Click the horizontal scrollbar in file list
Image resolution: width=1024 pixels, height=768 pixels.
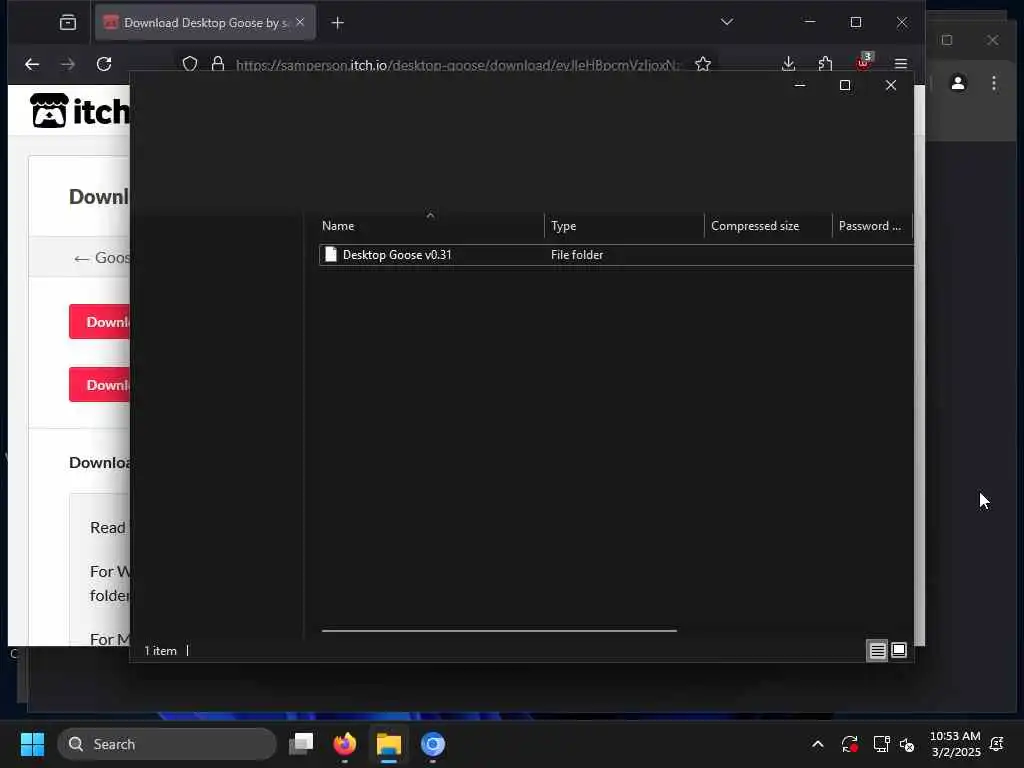pos(499,631)
